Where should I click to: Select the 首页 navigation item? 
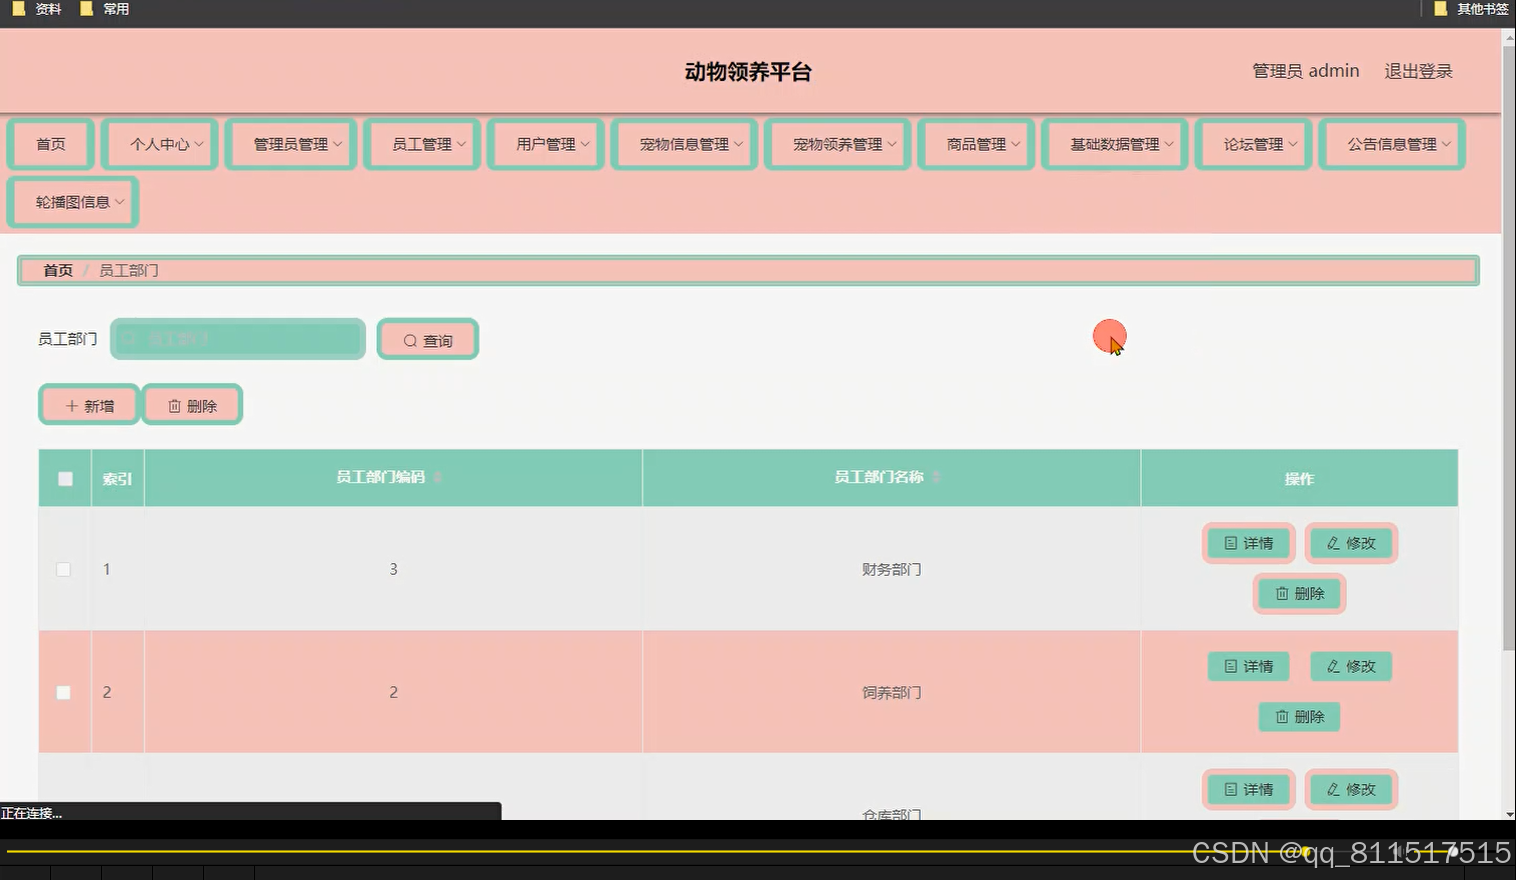pyautogui.click(x=50, y=144)
